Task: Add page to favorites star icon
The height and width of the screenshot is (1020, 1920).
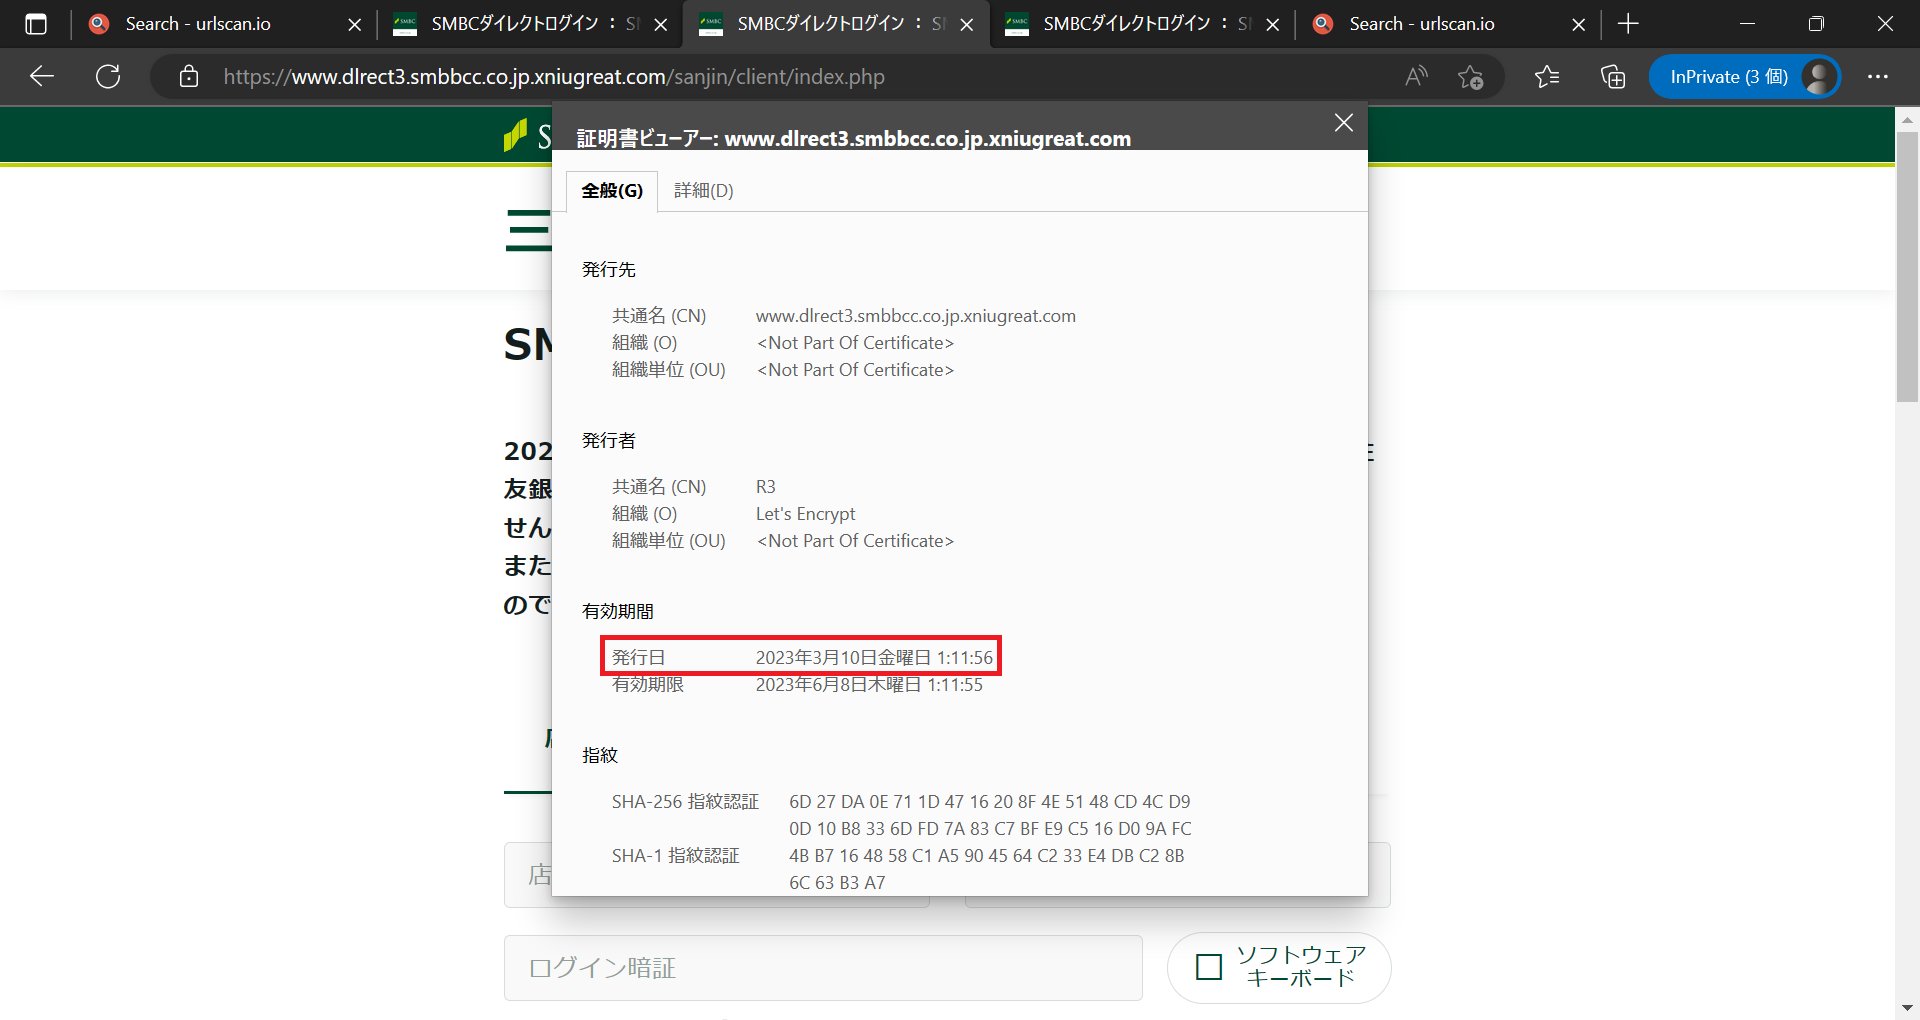Action: click(x=1470, y=77)
